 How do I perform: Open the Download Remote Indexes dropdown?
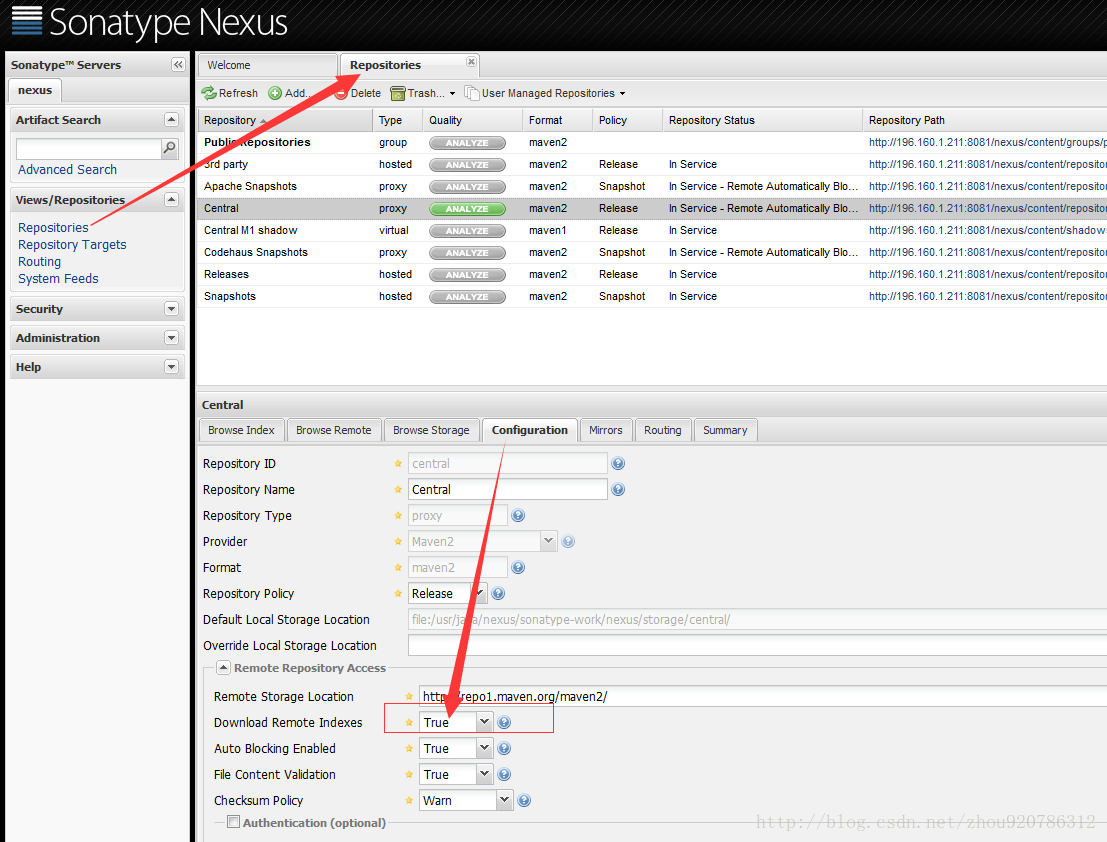tap(484, 722)
